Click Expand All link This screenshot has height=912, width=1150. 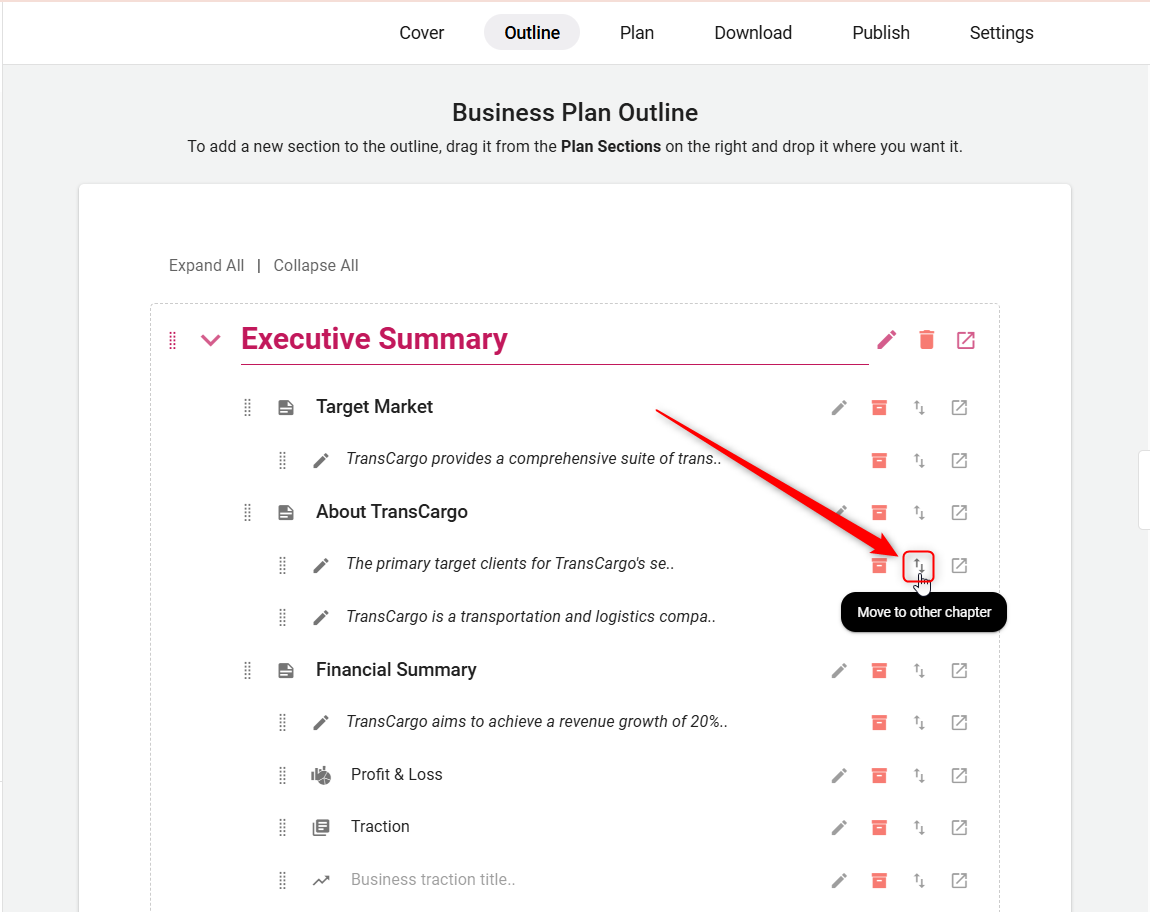[206, 265]
